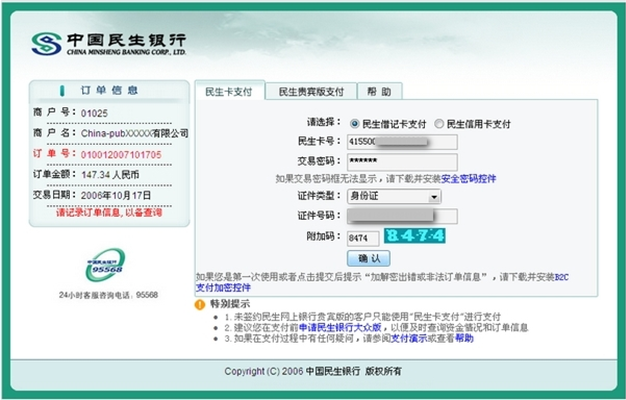The height and width of the screenshot is (400, 626).
Task: Click the 特别提示 warning icon
Action: [x=199, y=303]
